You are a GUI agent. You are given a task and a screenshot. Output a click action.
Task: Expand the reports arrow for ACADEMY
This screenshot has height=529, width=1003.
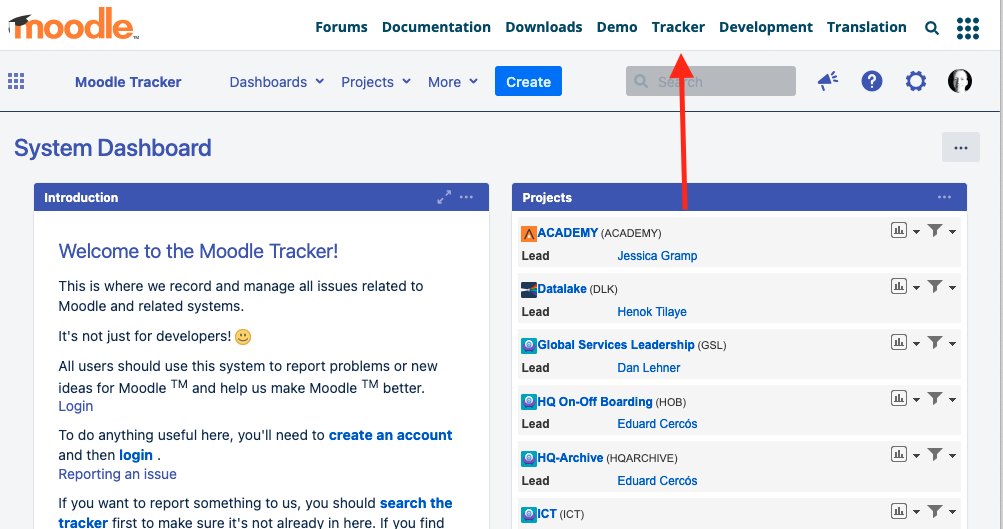pos(916,232)
